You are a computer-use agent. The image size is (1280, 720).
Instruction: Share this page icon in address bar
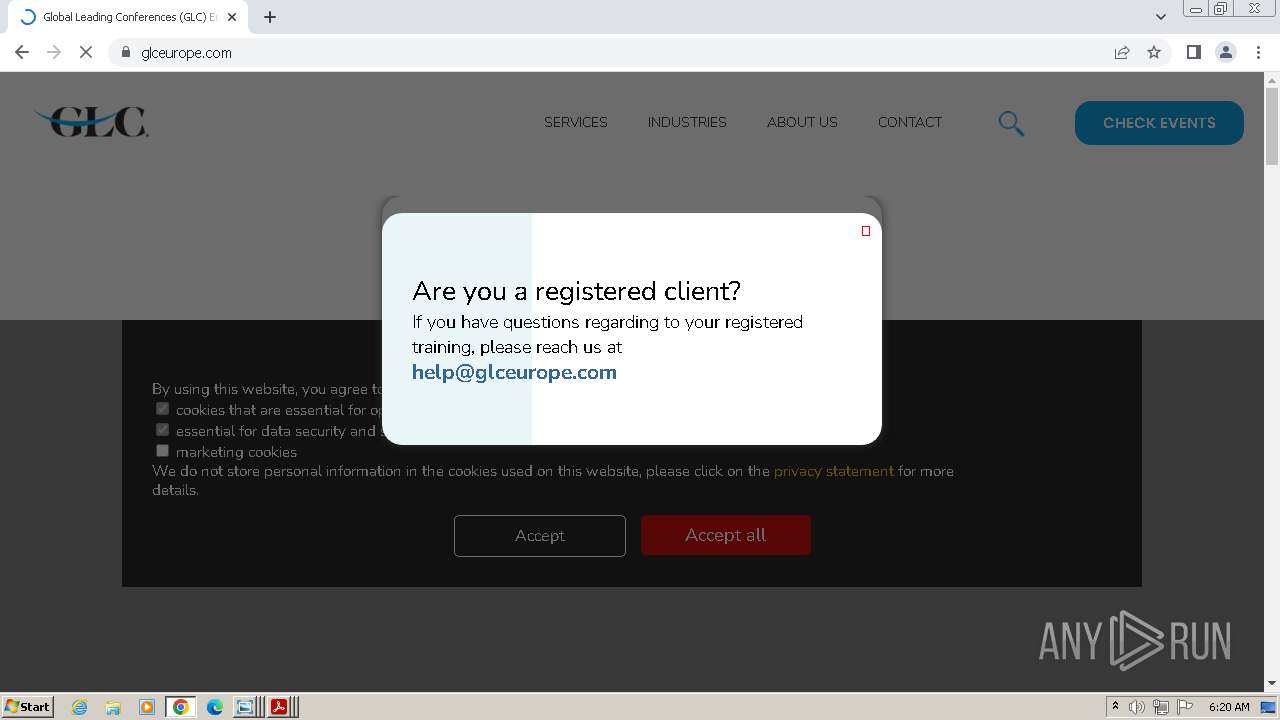[x=1122, y=52]
